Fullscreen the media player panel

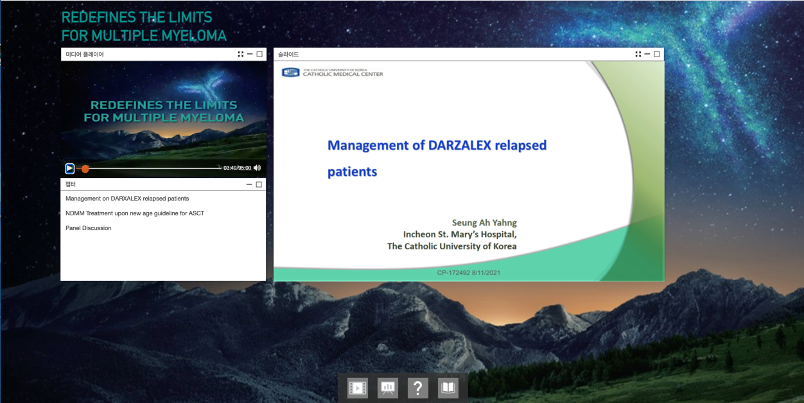coord(240,54)
